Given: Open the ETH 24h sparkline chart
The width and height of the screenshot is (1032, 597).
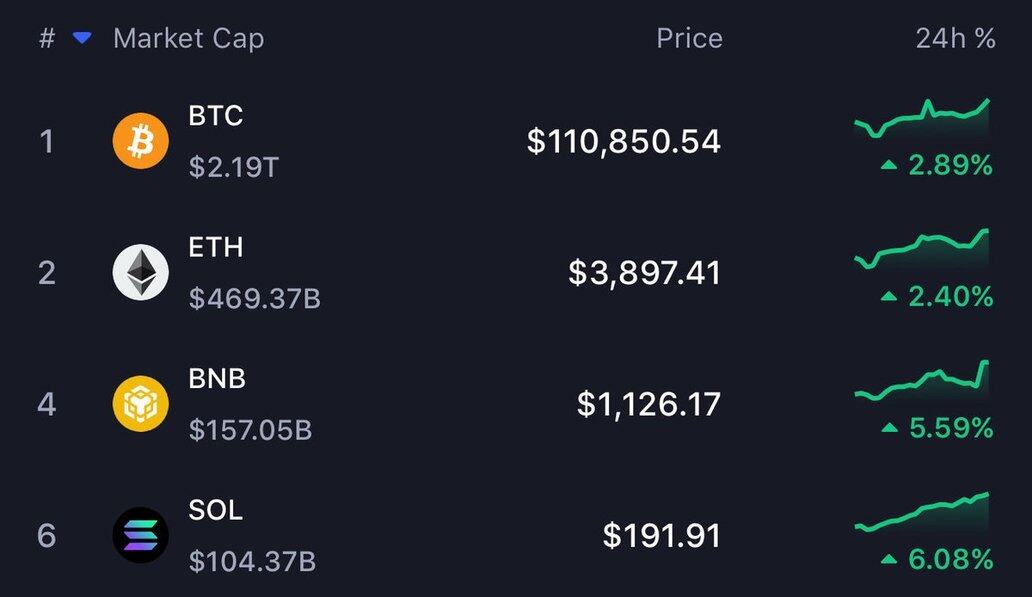Looking at the screenshot, I should tap(922, 251).
